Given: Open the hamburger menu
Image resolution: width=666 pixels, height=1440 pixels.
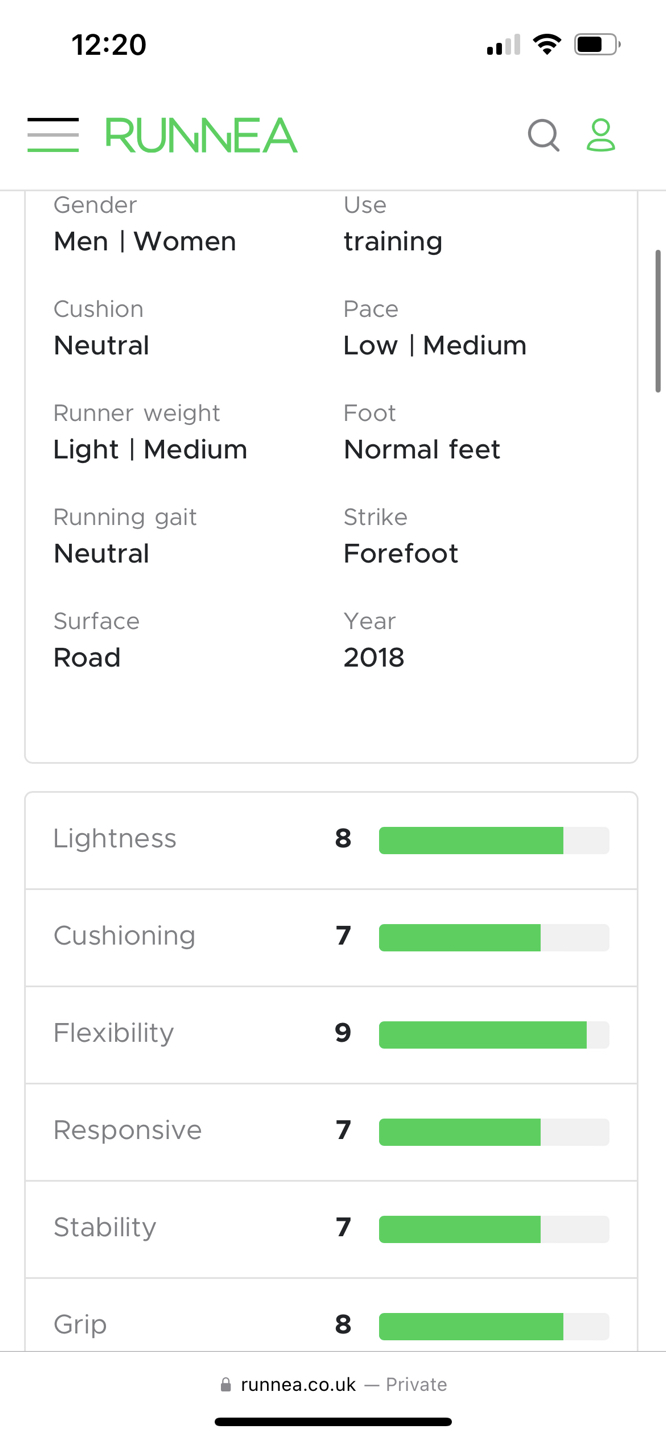Looking at the screenshot, I should [x=53, y=134].
